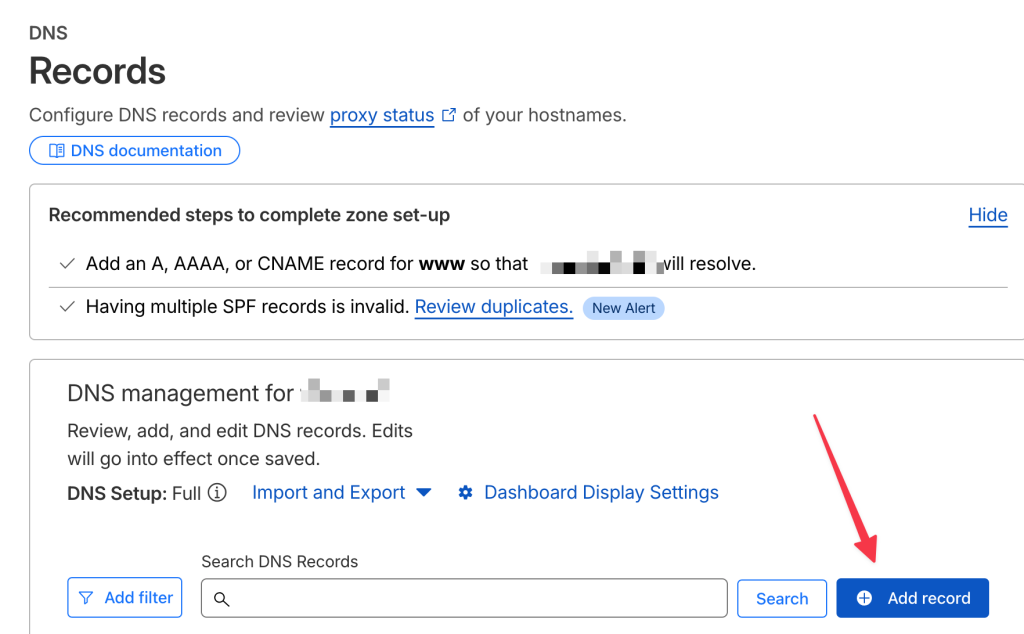Viewport: 1024px width, 634px height.
Task: Click the caret arrow after Import and Export
Action: click(x=423, y=493)
